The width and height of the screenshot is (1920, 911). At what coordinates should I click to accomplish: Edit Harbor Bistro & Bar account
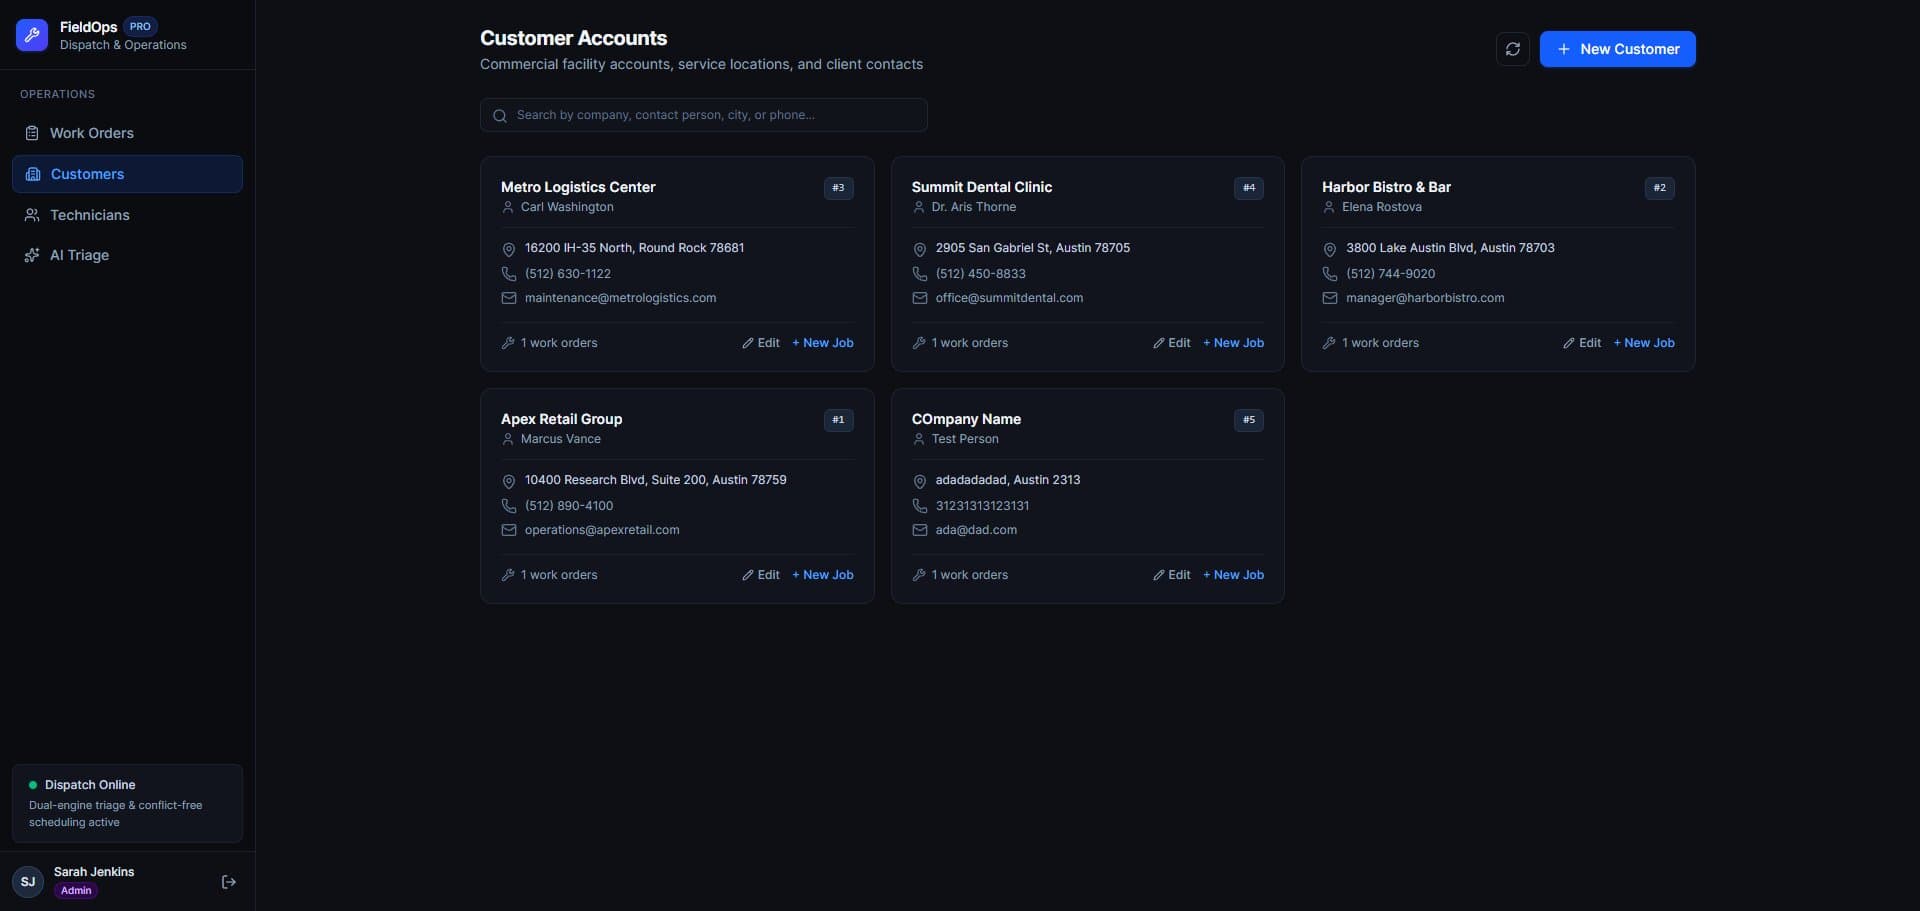1582,343
